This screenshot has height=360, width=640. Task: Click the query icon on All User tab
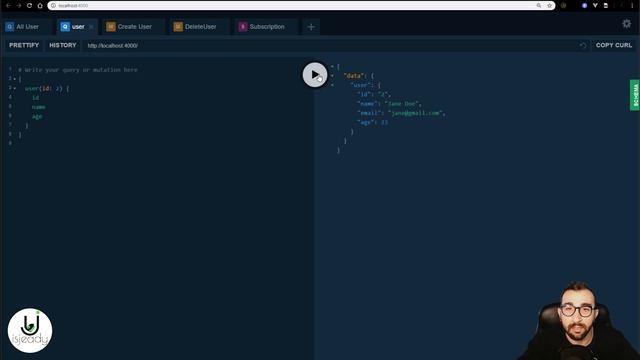[x=10, y=27]
